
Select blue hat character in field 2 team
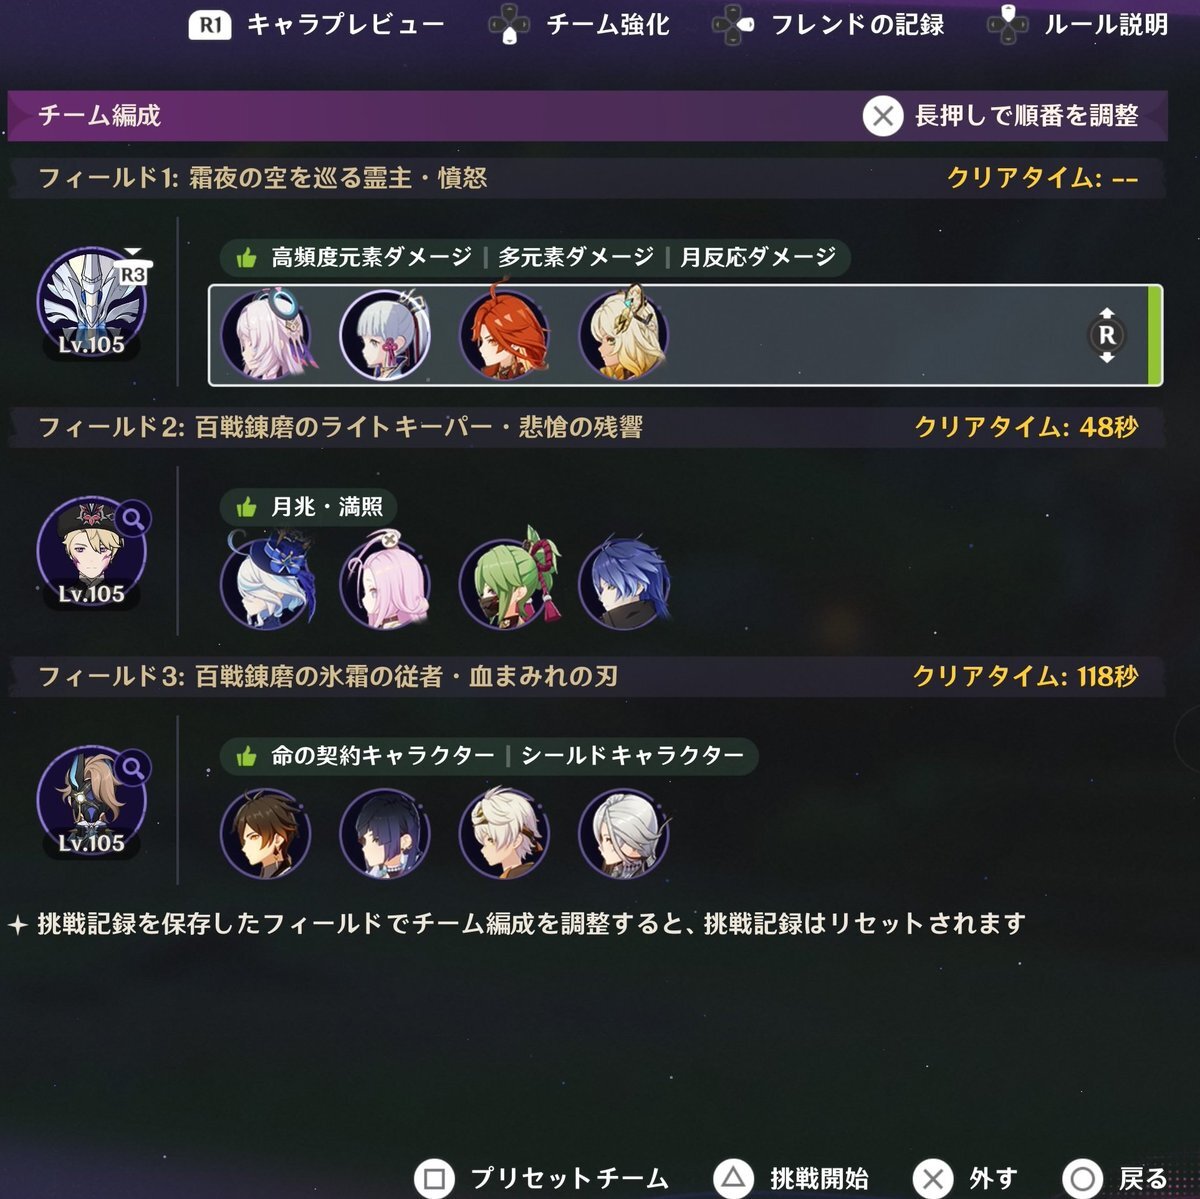265,584
